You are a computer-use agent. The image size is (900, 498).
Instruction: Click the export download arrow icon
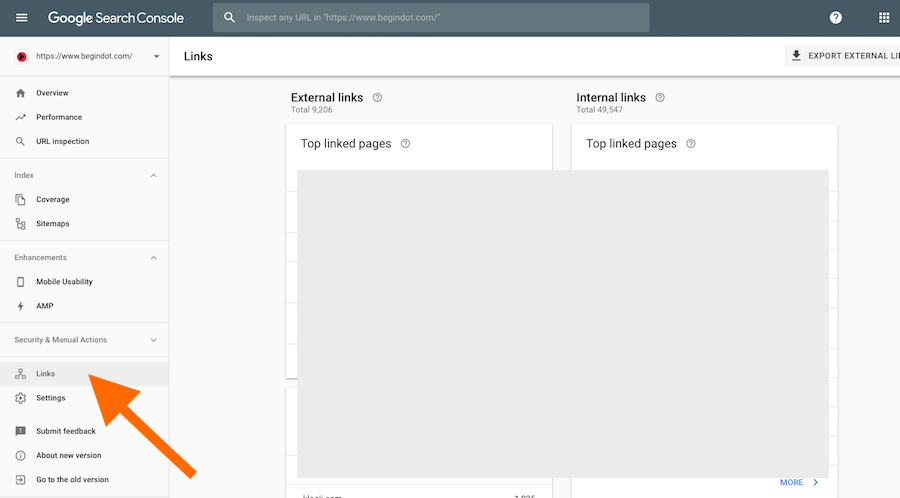click(796, 56)
